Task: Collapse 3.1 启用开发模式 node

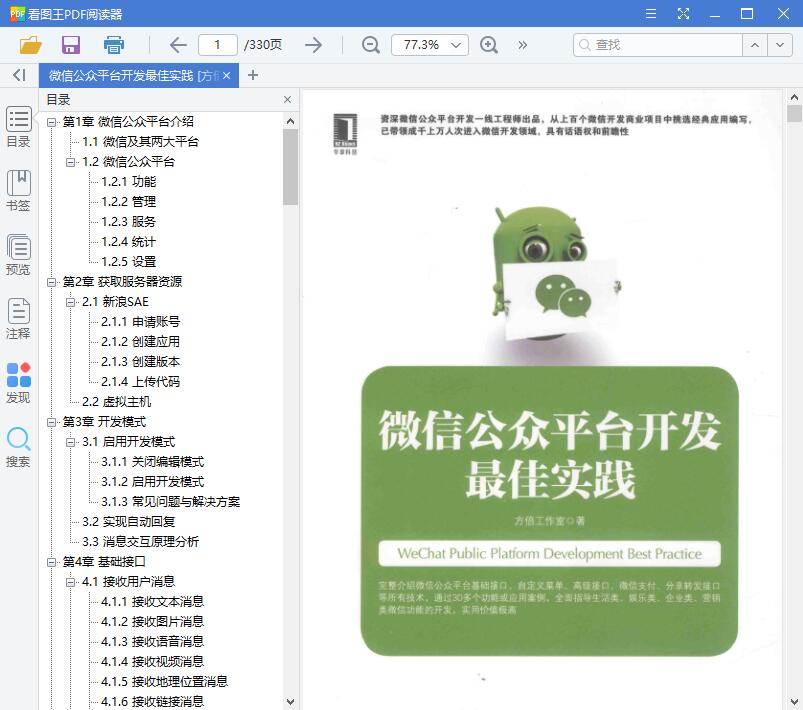Action: [x=71, y=442]
